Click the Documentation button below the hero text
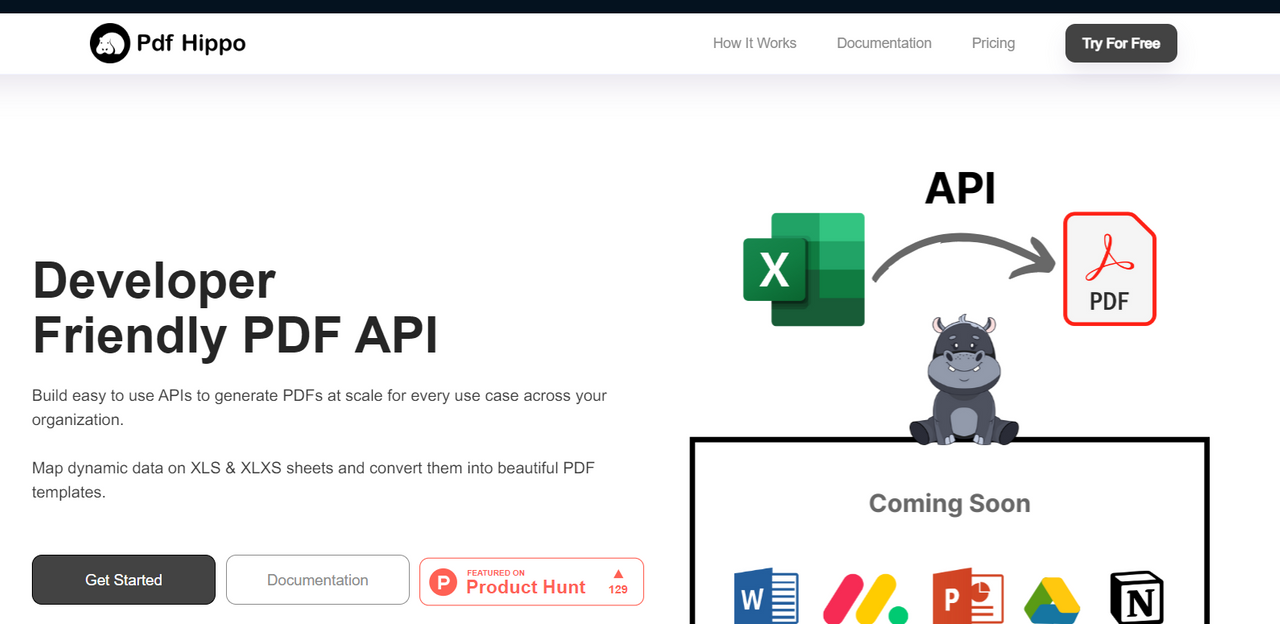1280x624 pixels. [318, 580]
